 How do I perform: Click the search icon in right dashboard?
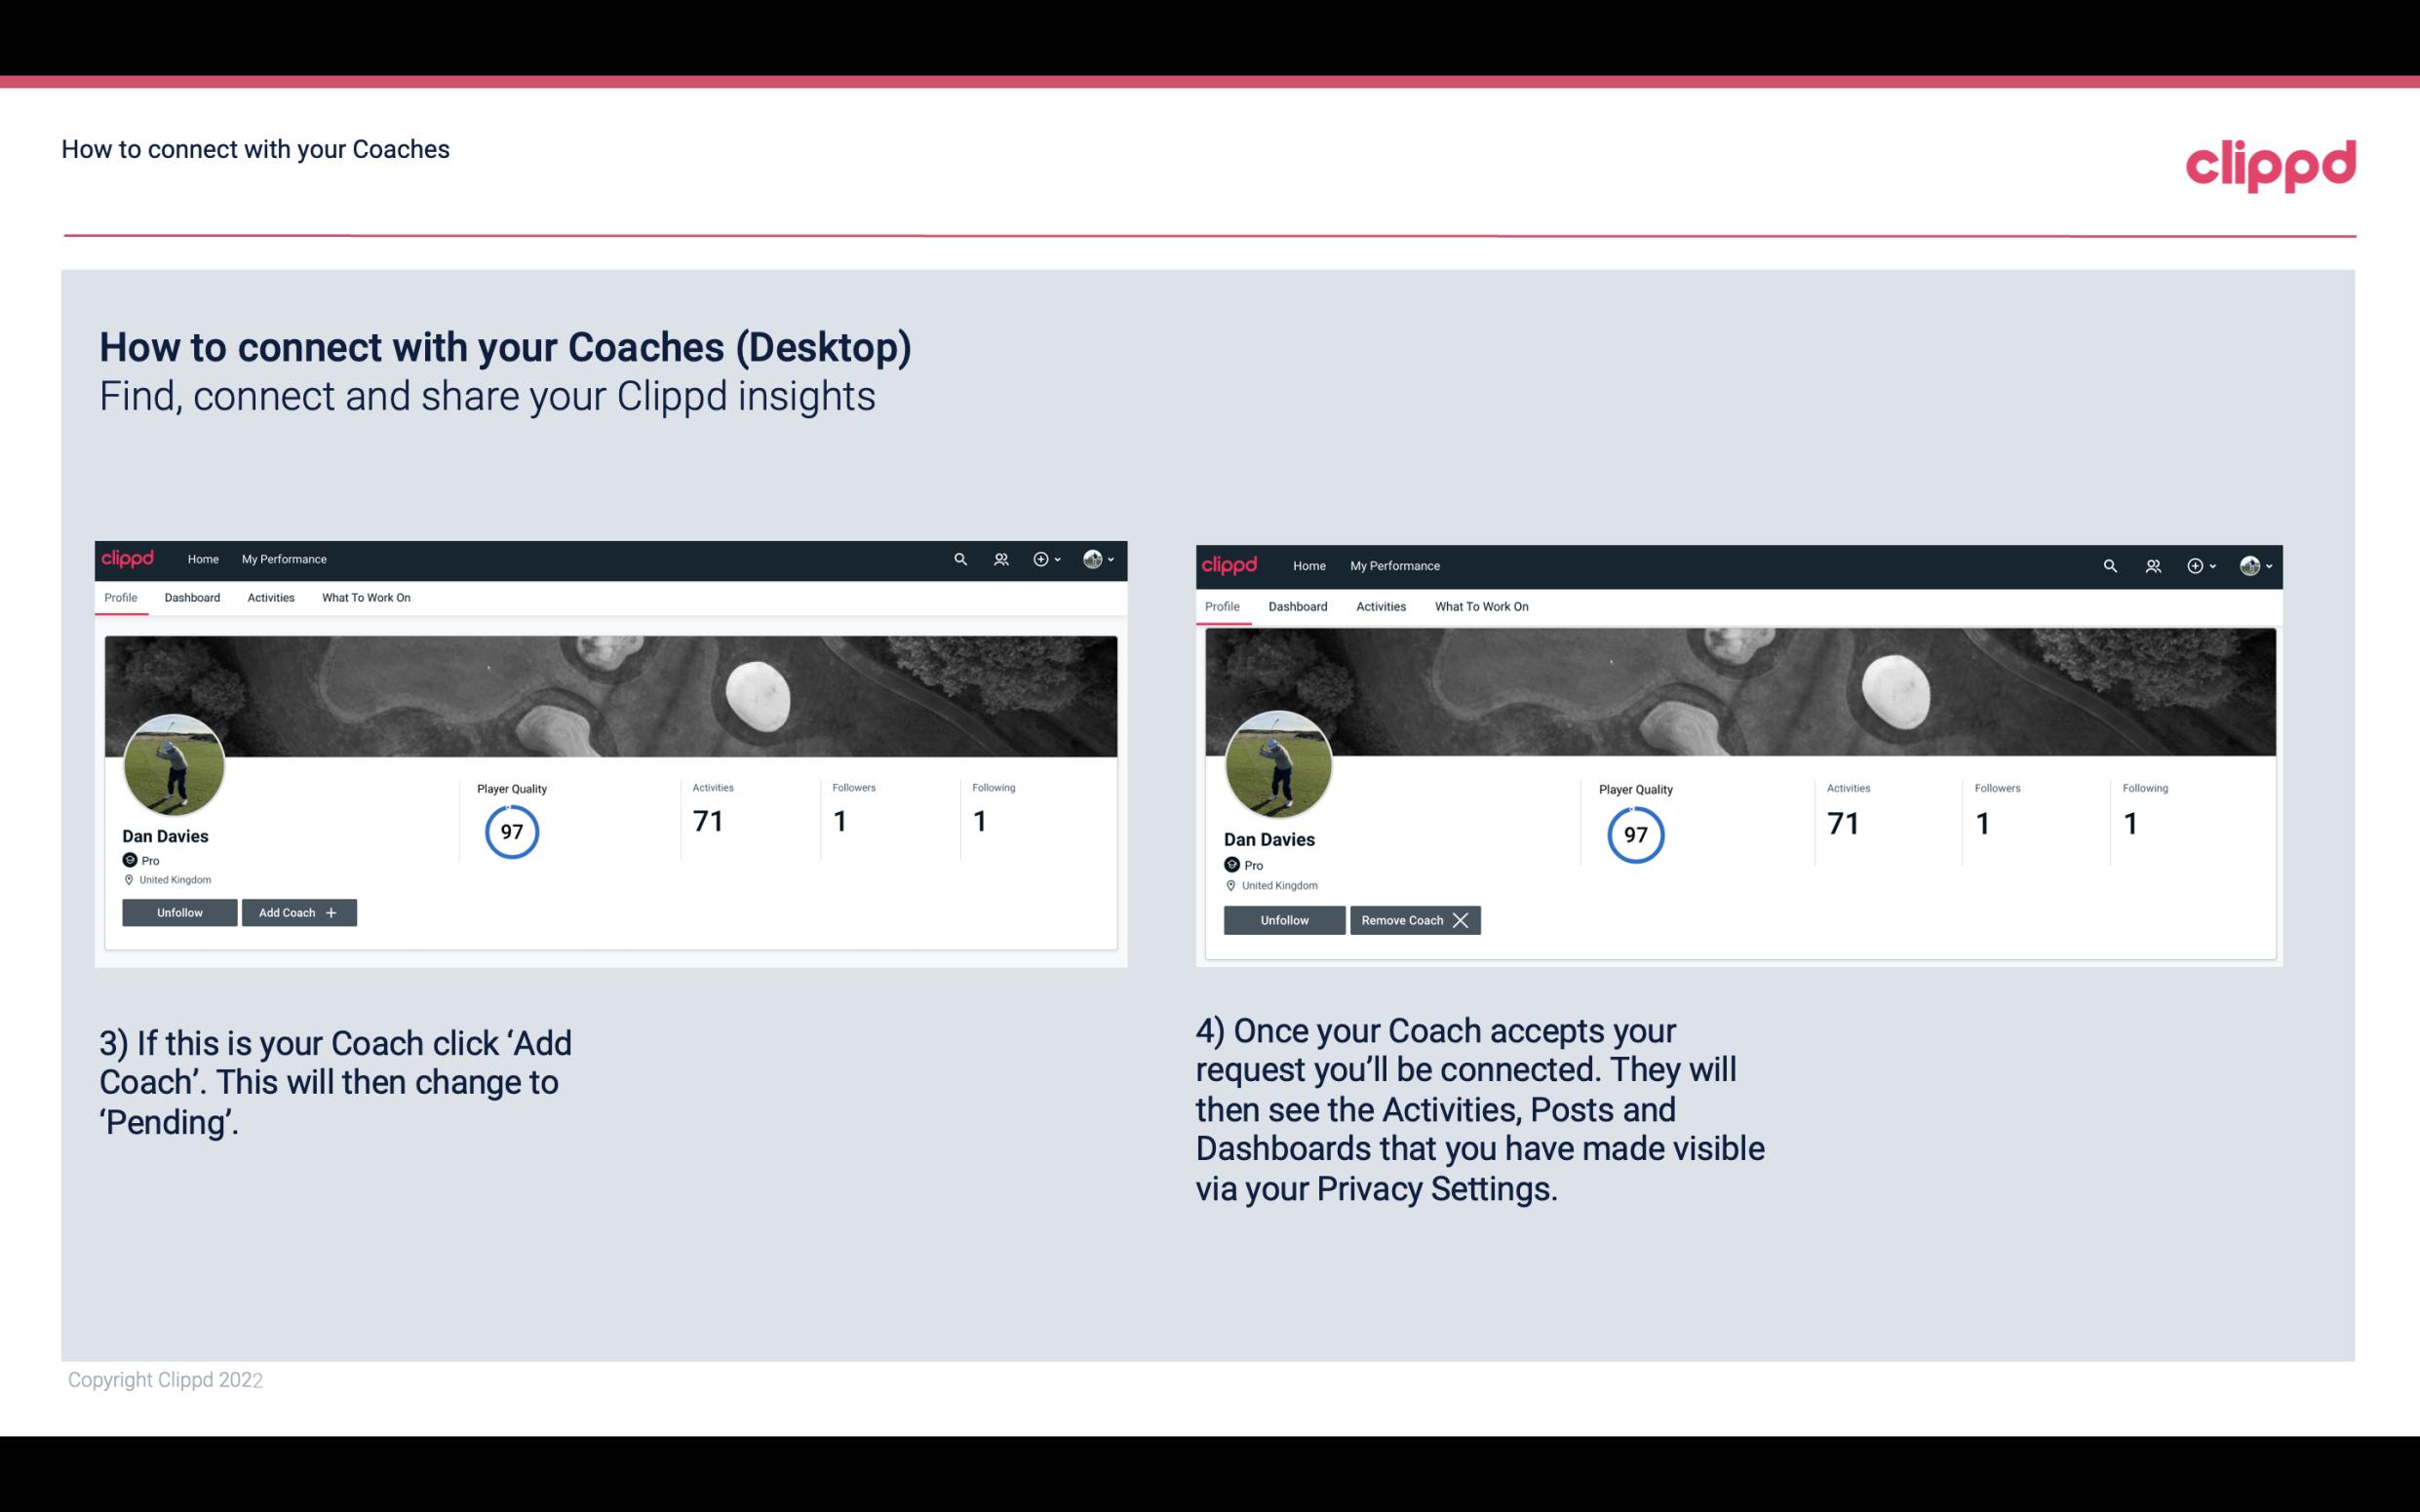click(x=2110, y=564)
